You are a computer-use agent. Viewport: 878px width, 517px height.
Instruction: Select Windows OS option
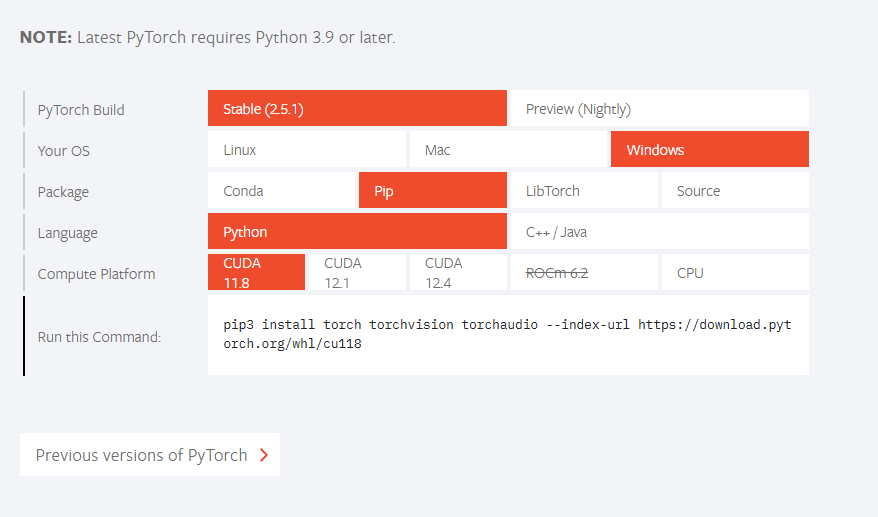[x=709, y=150]
